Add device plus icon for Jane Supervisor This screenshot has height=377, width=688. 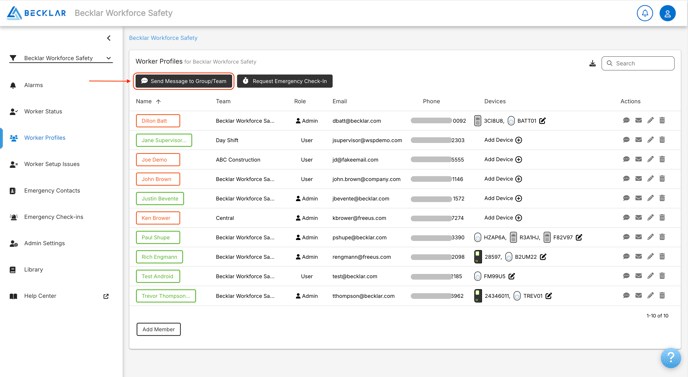coord(519,140)
